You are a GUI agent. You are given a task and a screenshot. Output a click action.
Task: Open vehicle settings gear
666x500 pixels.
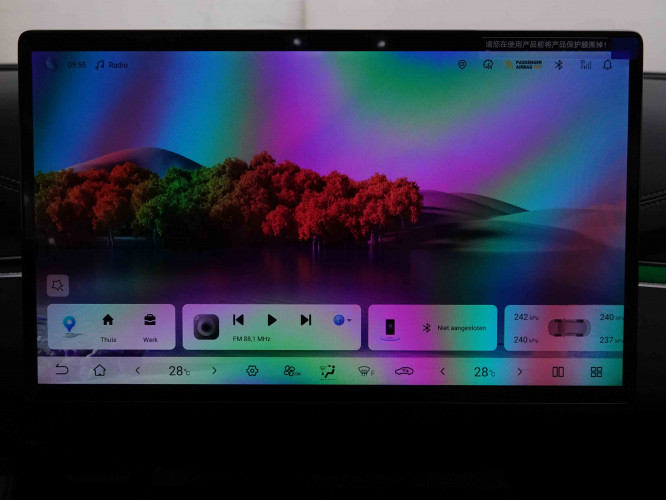click(x=252, y=371)
